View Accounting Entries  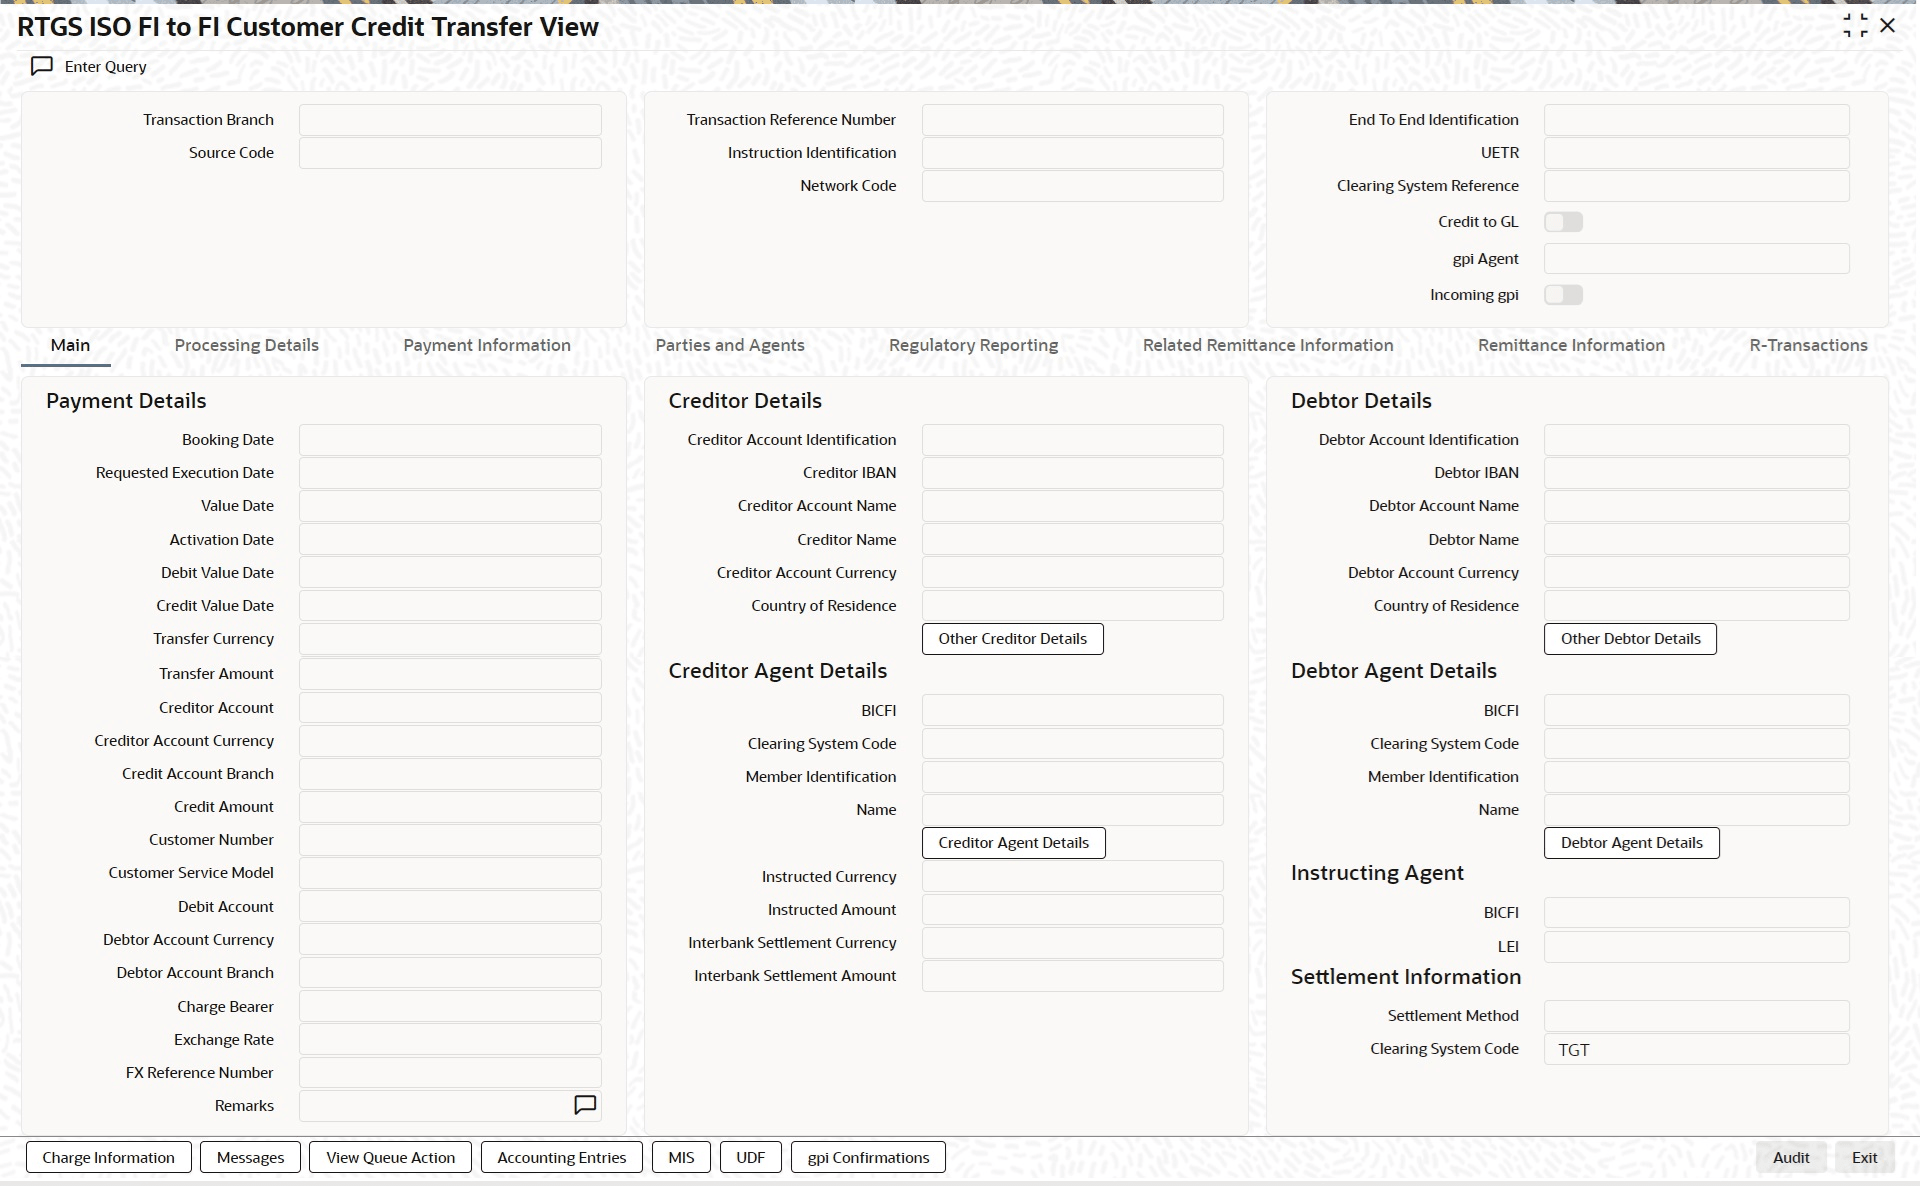561,1157
